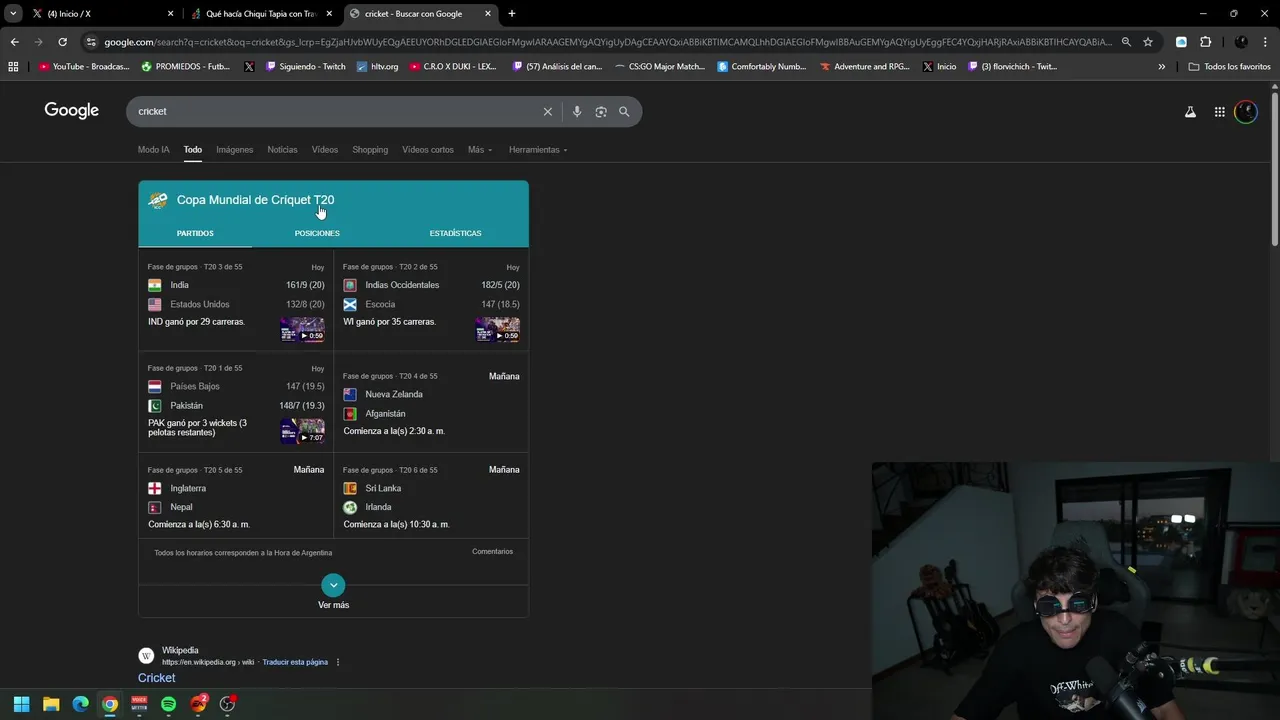The height and width of the screenshot is (720, 1280).
Task: Open a new browser tab
Action: 512,14
